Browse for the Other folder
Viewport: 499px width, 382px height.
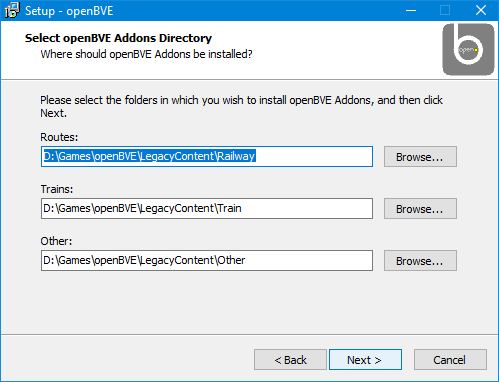coord(420,261)
